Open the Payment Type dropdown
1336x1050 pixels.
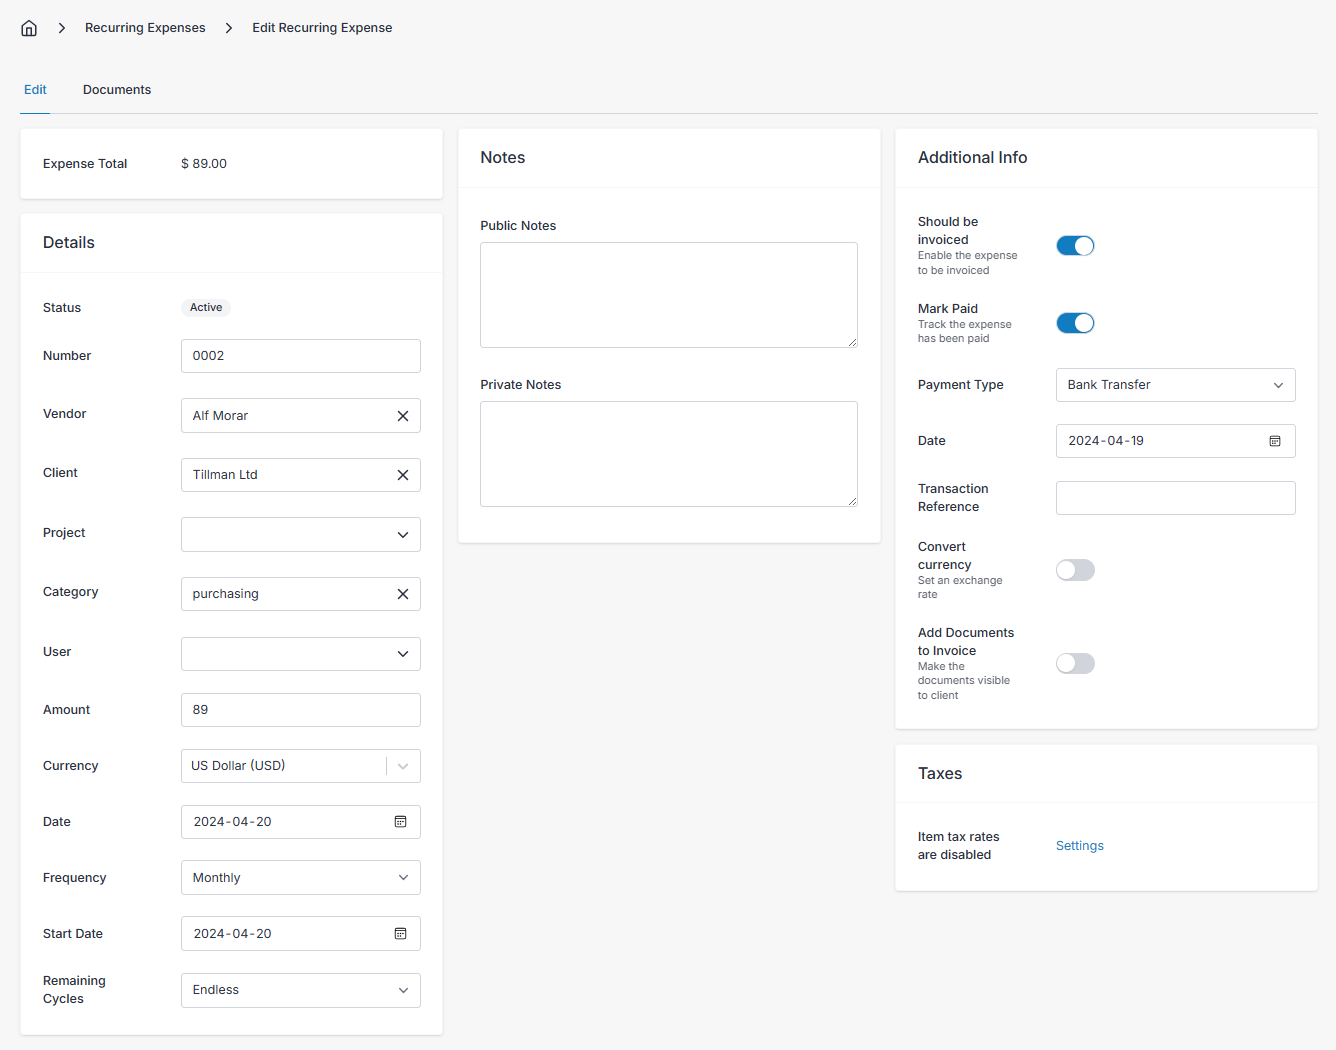[x=1175, y=384]
